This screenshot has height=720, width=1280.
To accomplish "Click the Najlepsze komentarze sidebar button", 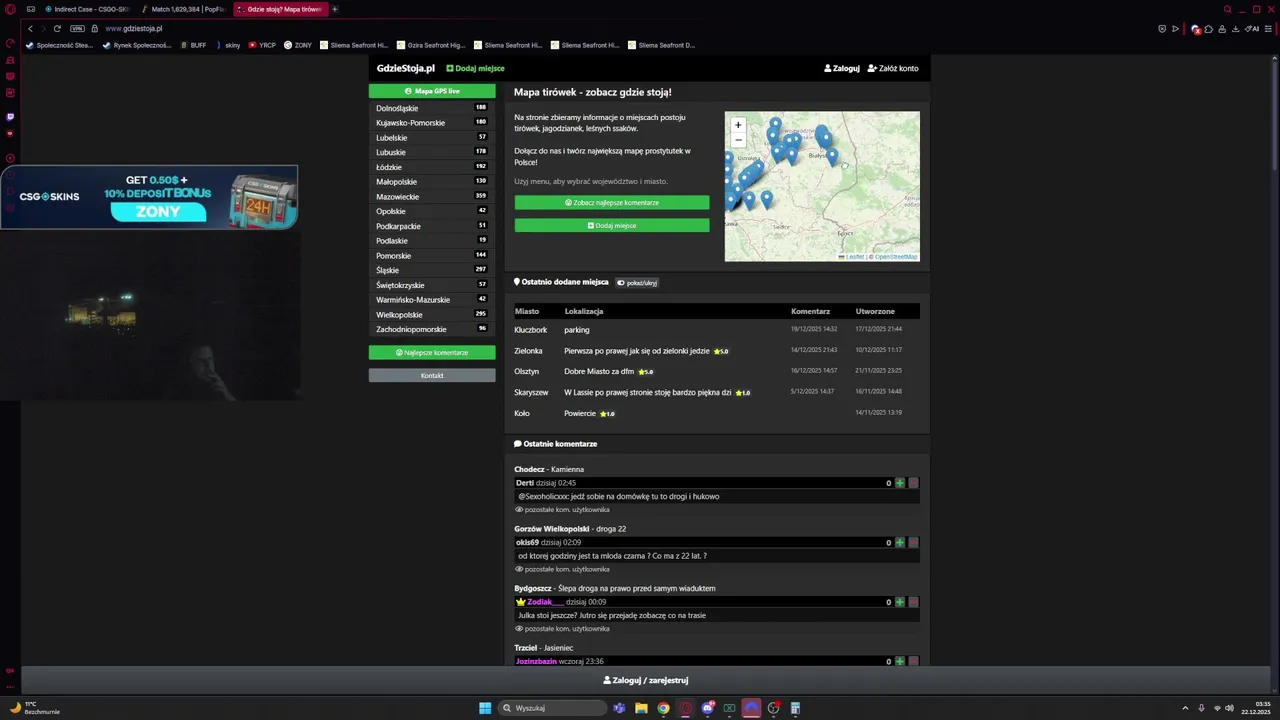I will click(432, 353).
